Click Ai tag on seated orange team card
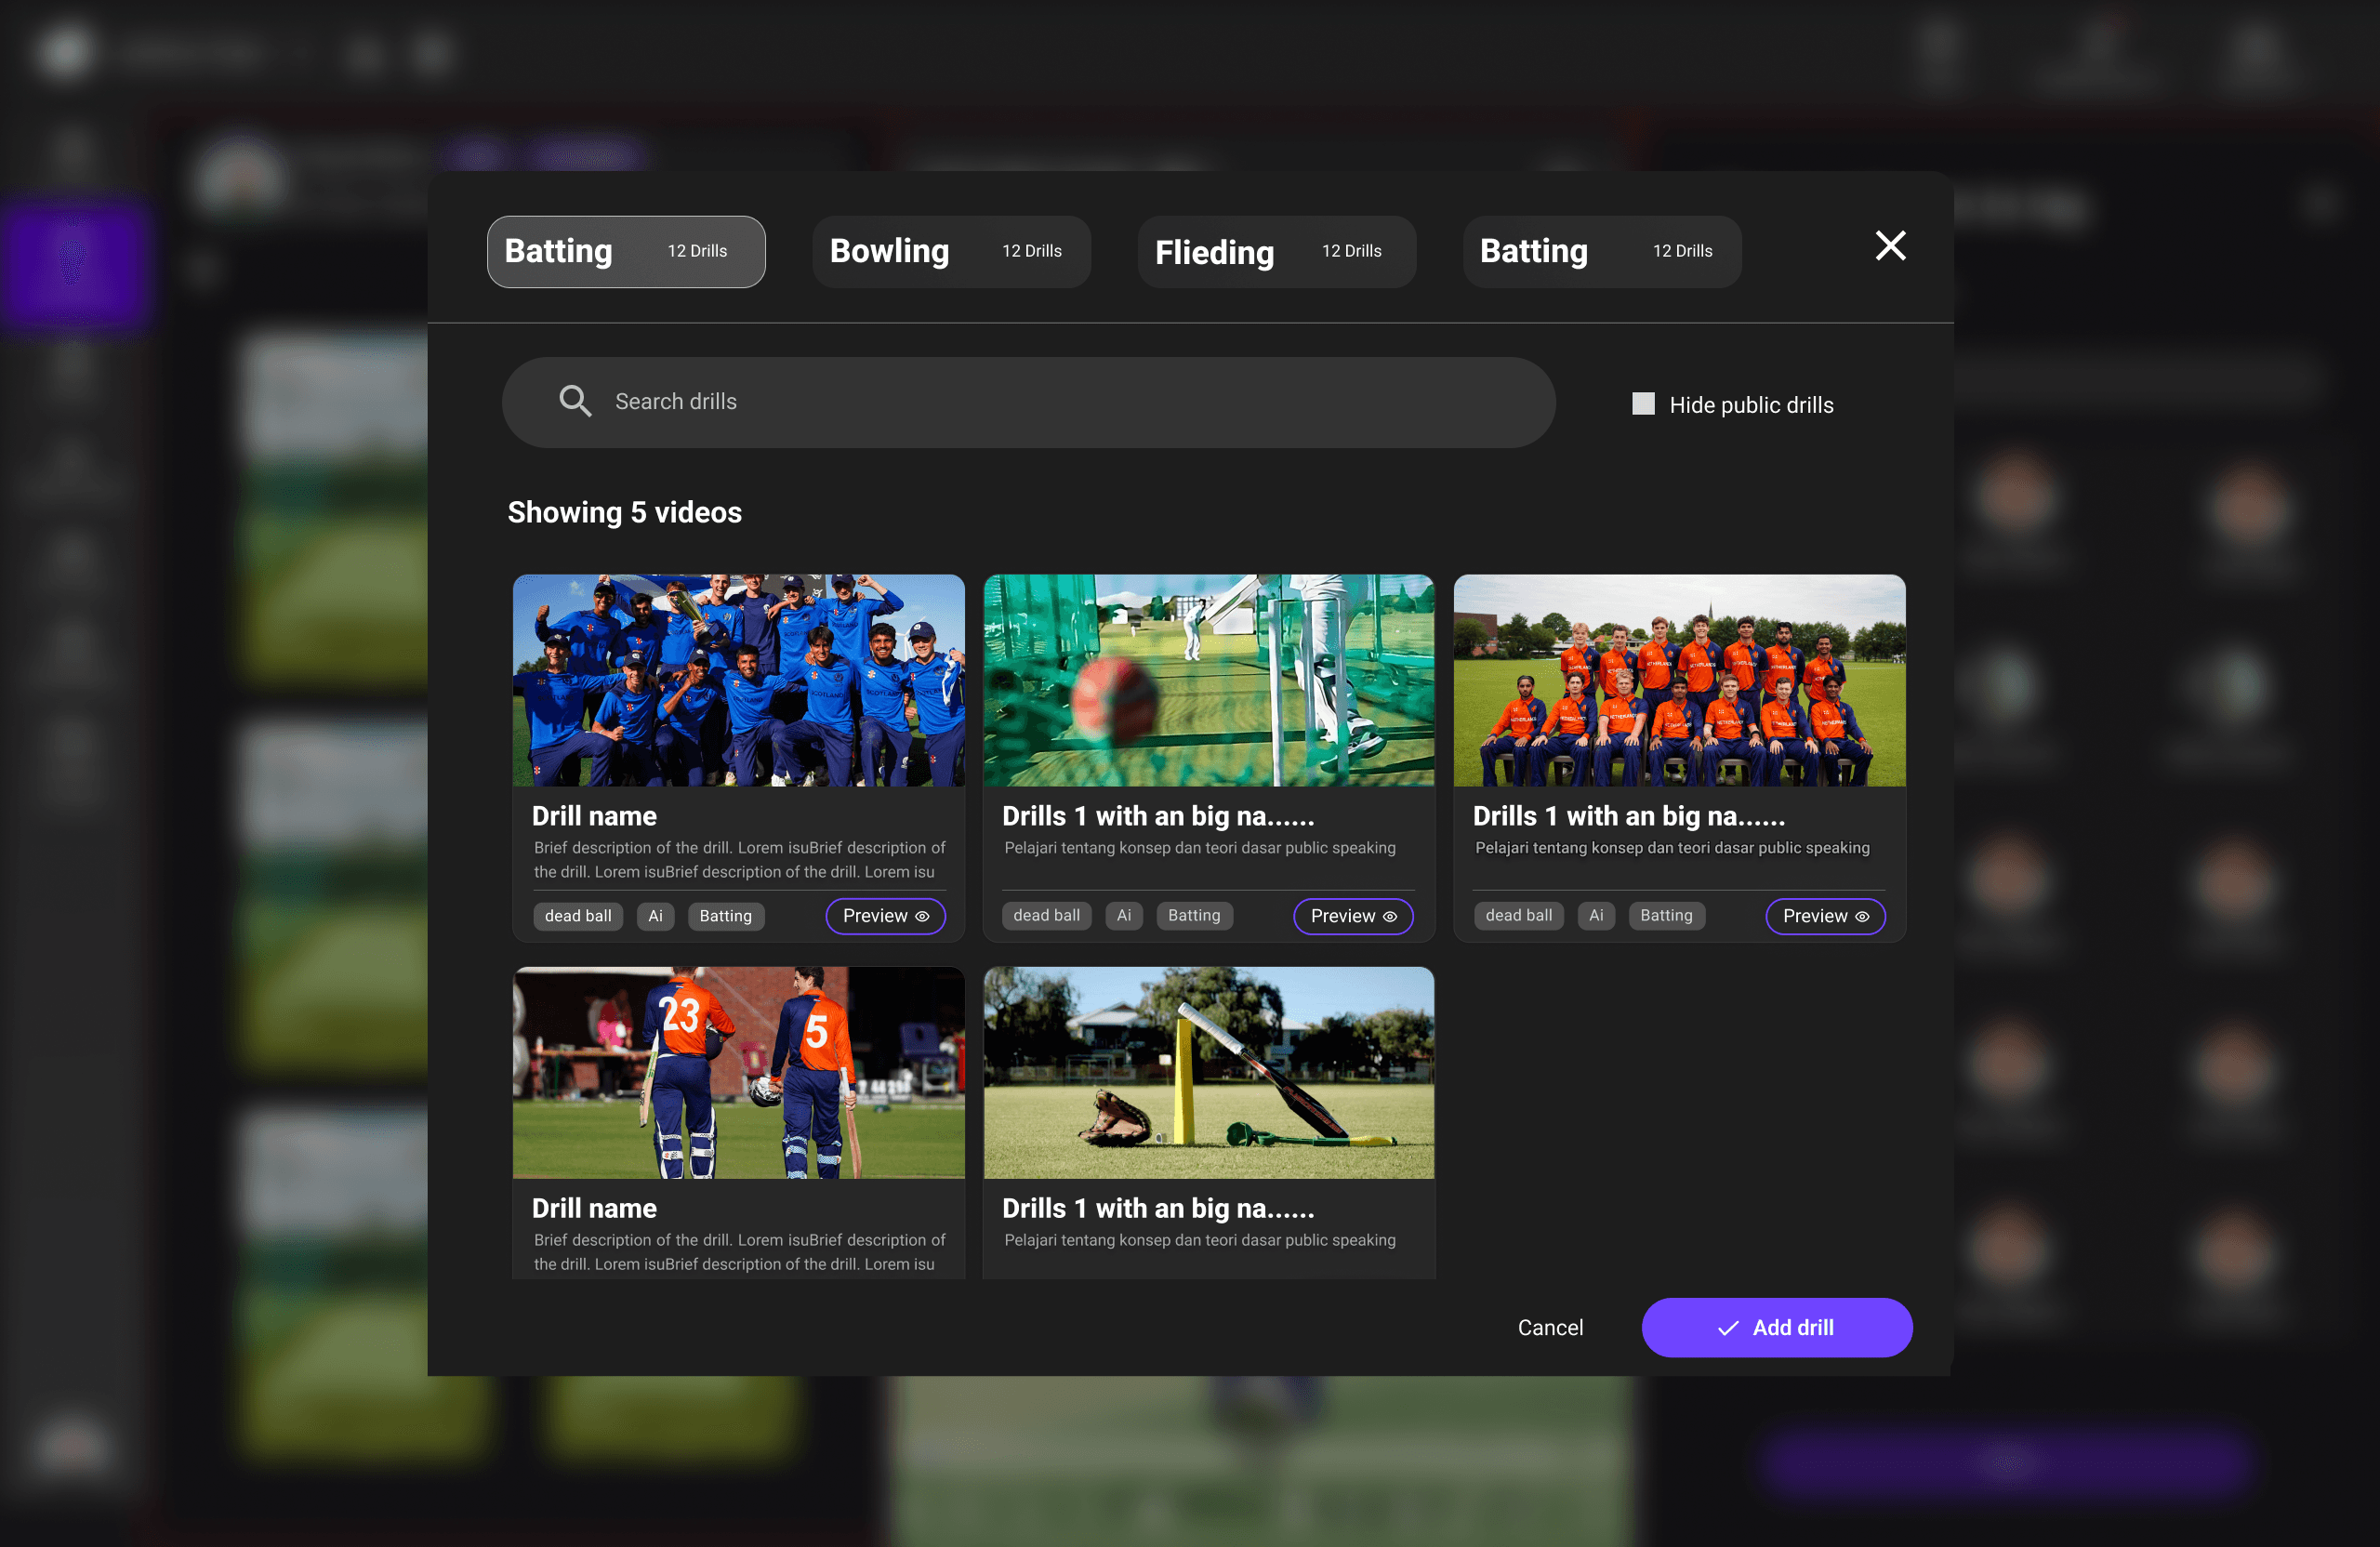This screenshot has width=2380, height=1547. click(1597, 915)
